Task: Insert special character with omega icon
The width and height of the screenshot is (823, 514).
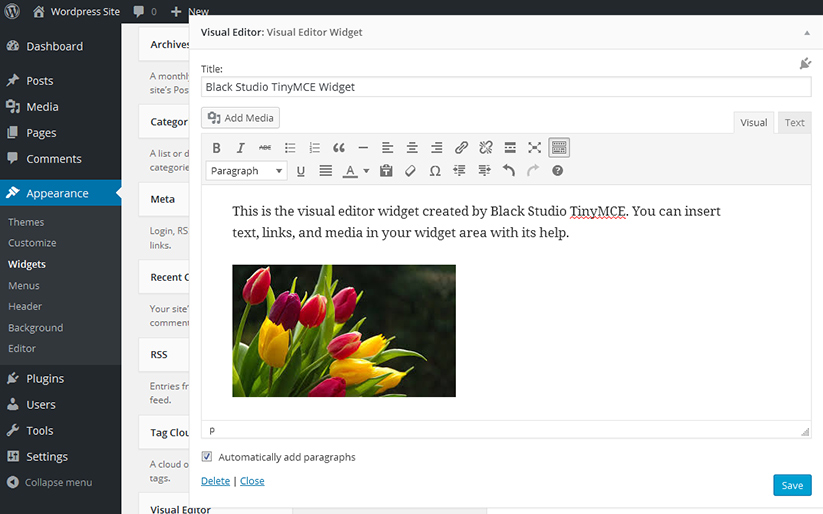Action: pos(435,171)
